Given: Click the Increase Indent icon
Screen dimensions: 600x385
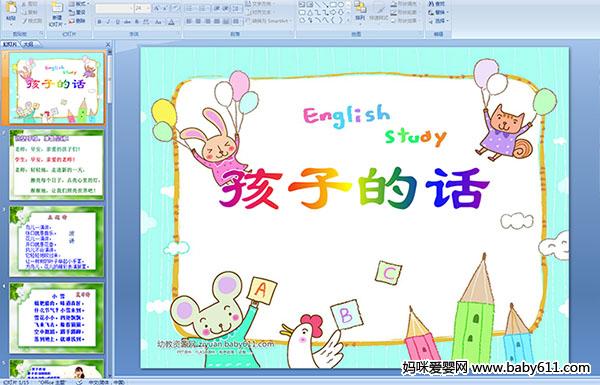Looking at the screenshot, I should click(226, 8).
